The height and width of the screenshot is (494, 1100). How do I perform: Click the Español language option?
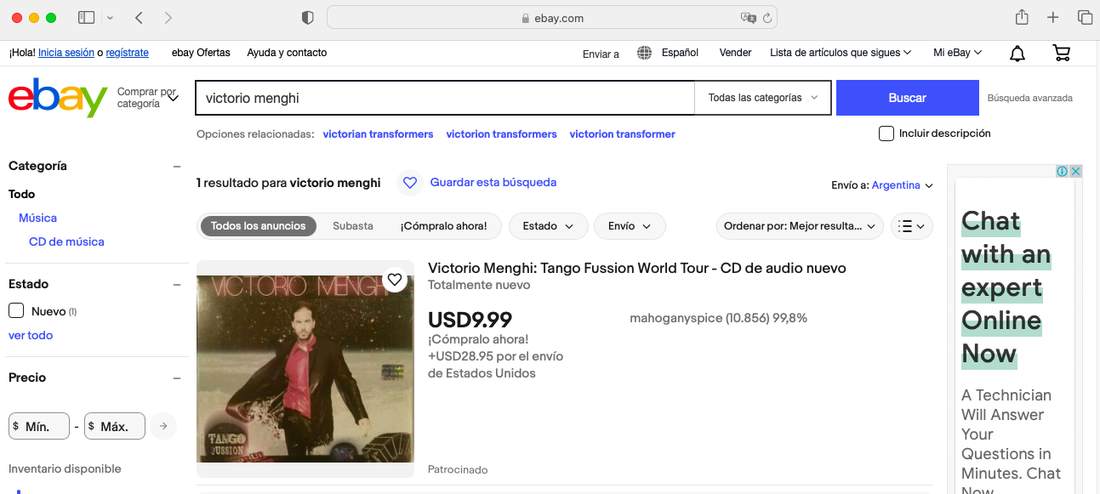(680, 53)
